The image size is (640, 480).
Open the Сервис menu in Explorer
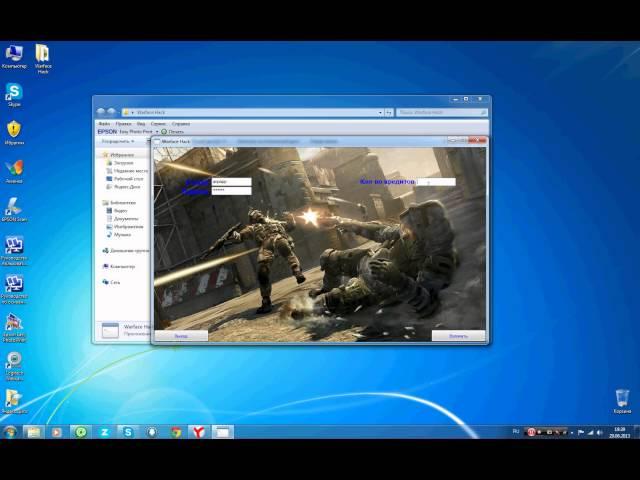tap(158, 123)
